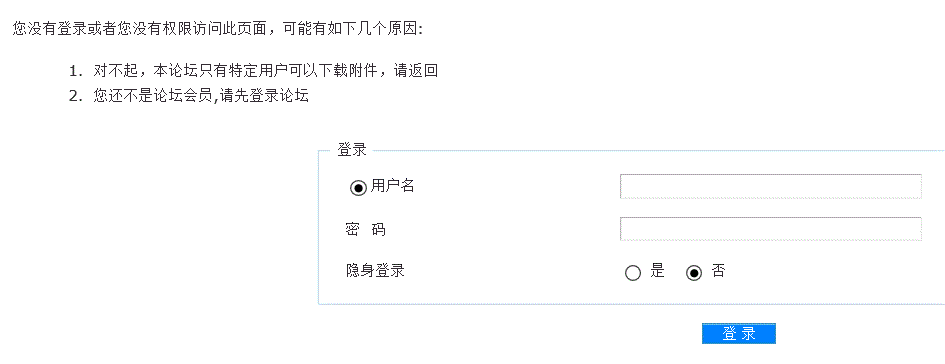This screenshot has height=364, width=945.
Task: Click the 您没有登录 heading message
Action: [x=218, y=29]
